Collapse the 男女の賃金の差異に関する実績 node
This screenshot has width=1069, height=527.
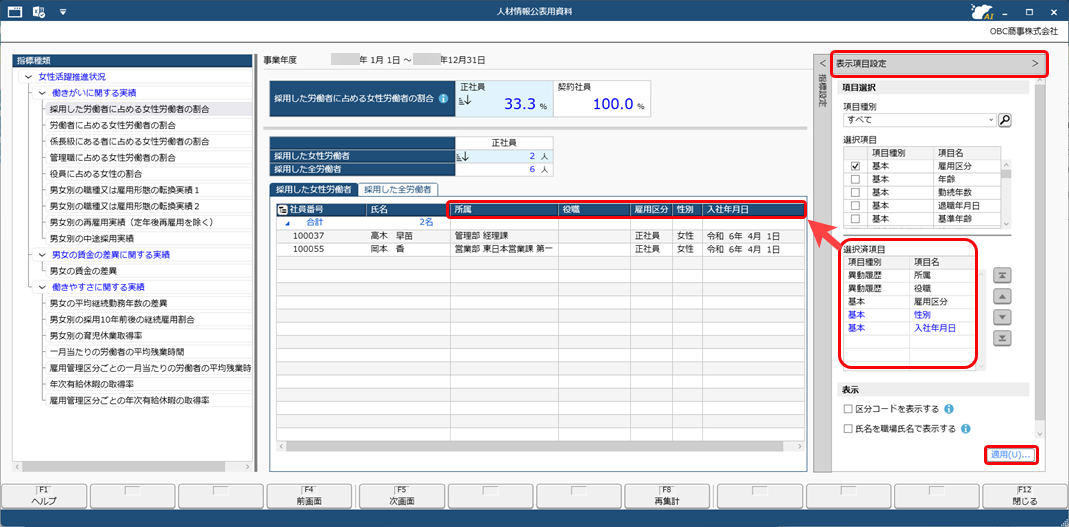[42, 254]
